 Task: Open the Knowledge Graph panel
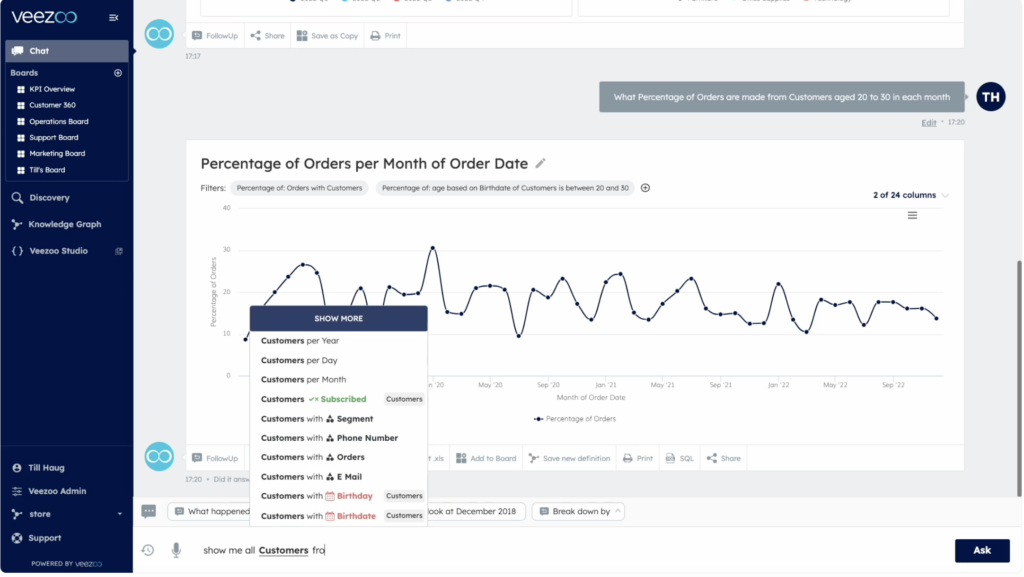point(64,224)
